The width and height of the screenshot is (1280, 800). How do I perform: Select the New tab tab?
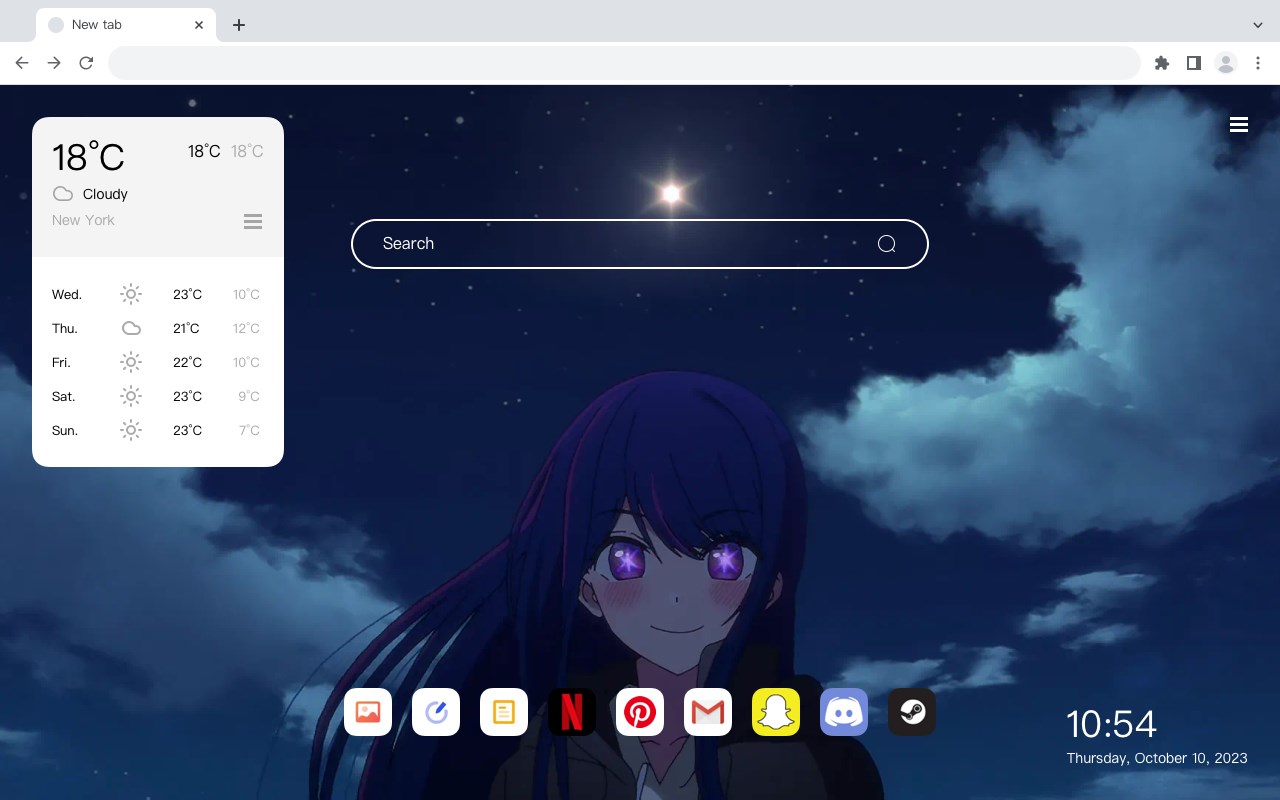point(125,25)
